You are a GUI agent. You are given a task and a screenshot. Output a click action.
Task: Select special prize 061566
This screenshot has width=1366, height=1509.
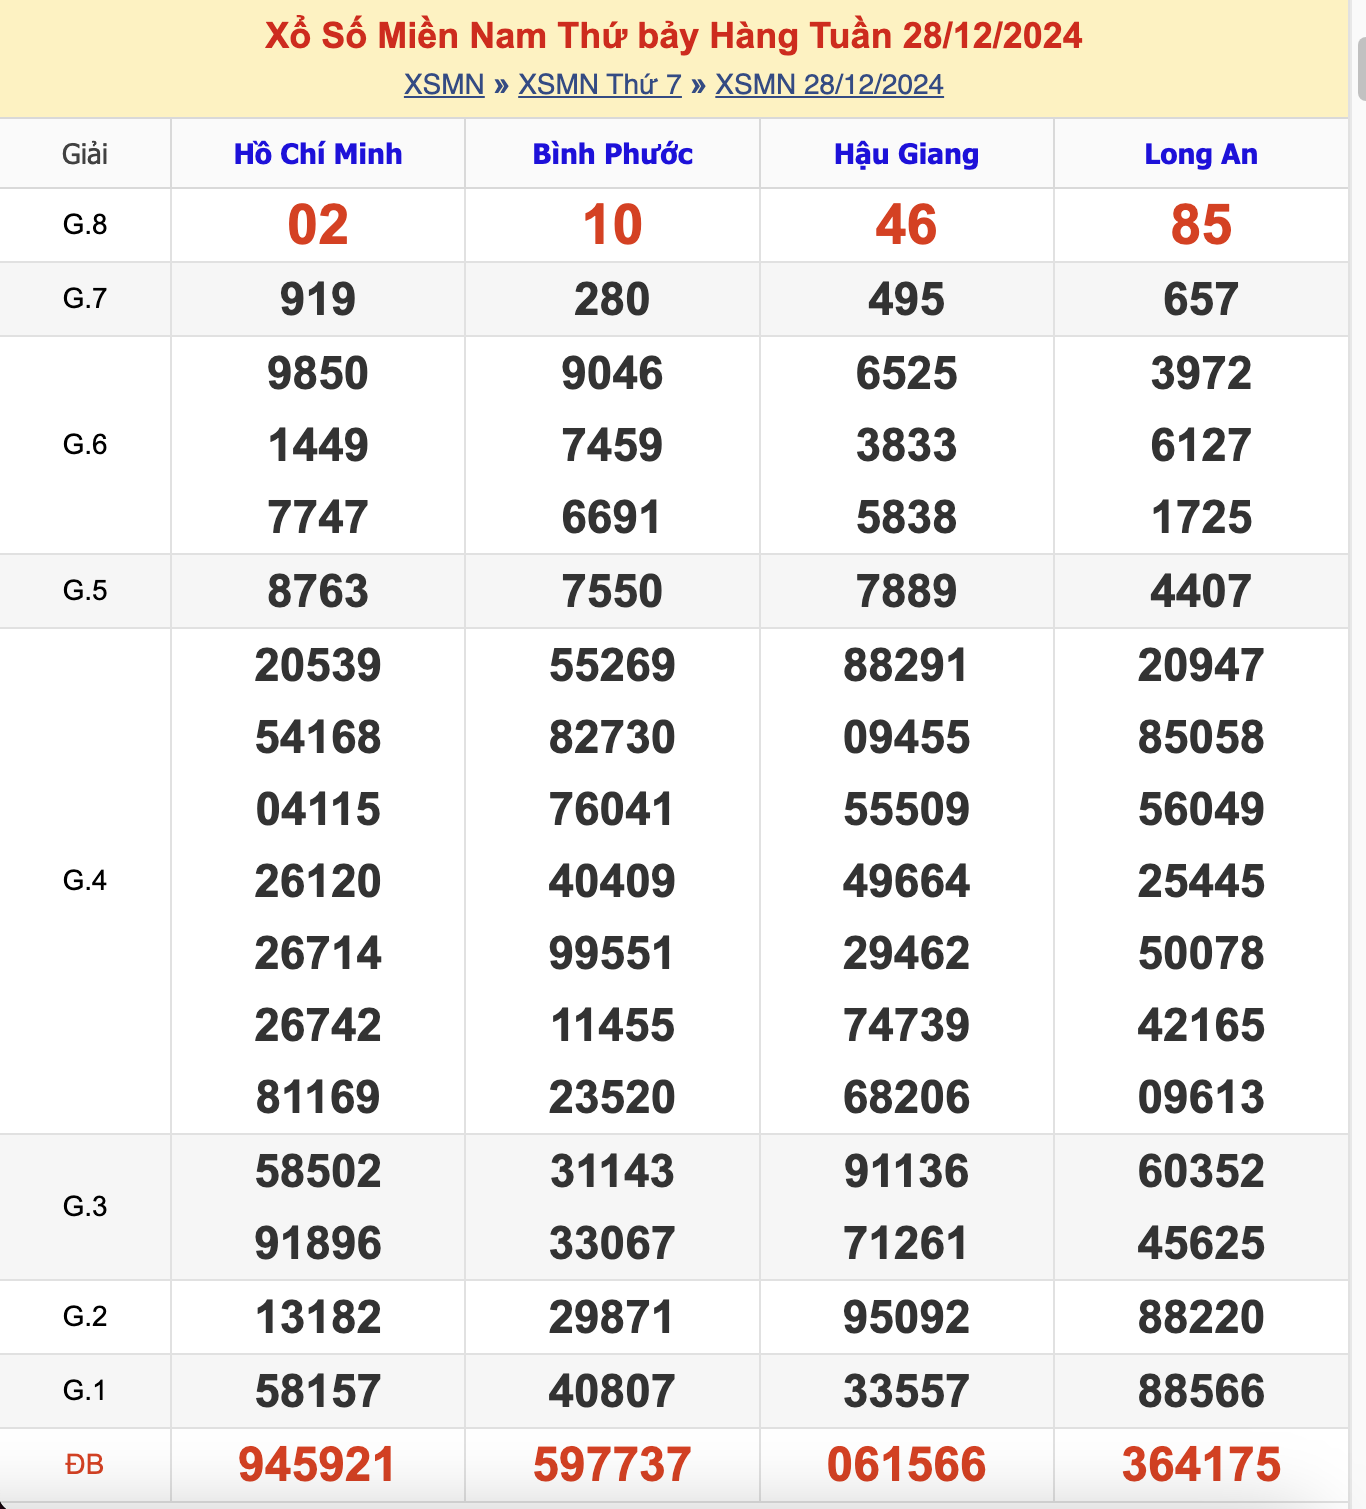click(907, 1465)
